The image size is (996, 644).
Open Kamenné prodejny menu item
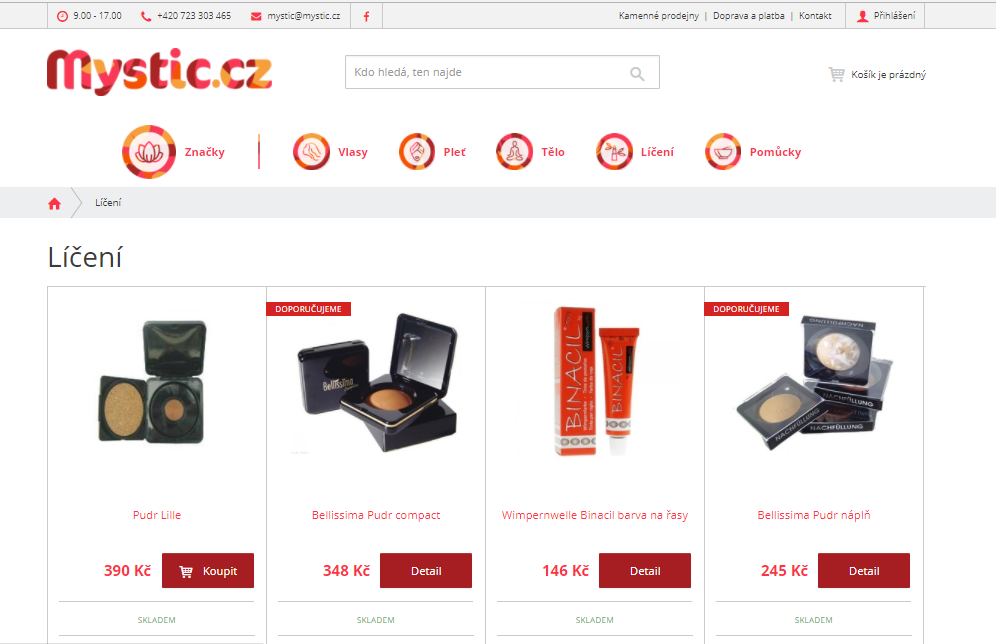(659, 16)
